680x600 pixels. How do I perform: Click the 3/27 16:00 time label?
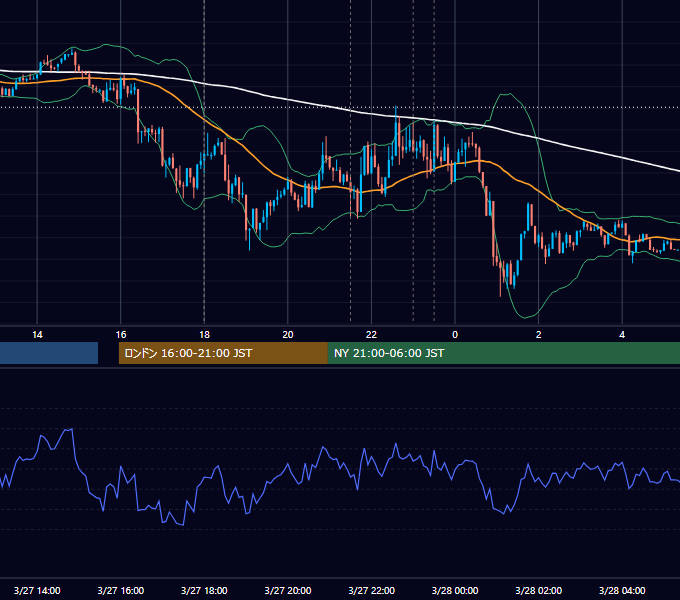[x=121, y=590]
